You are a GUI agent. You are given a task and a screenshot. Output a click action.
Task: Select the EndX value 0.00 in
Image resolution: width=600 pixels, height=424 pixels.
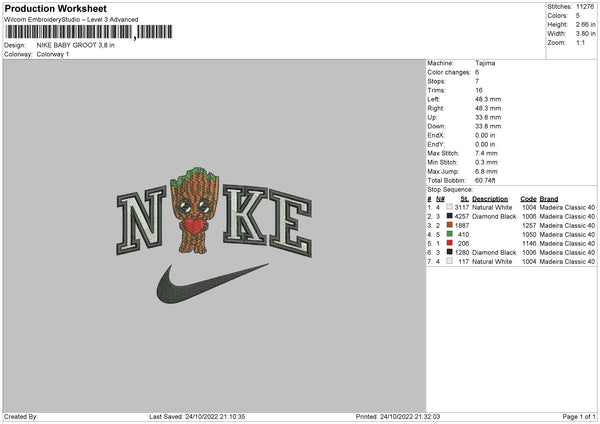click(485, 135)
